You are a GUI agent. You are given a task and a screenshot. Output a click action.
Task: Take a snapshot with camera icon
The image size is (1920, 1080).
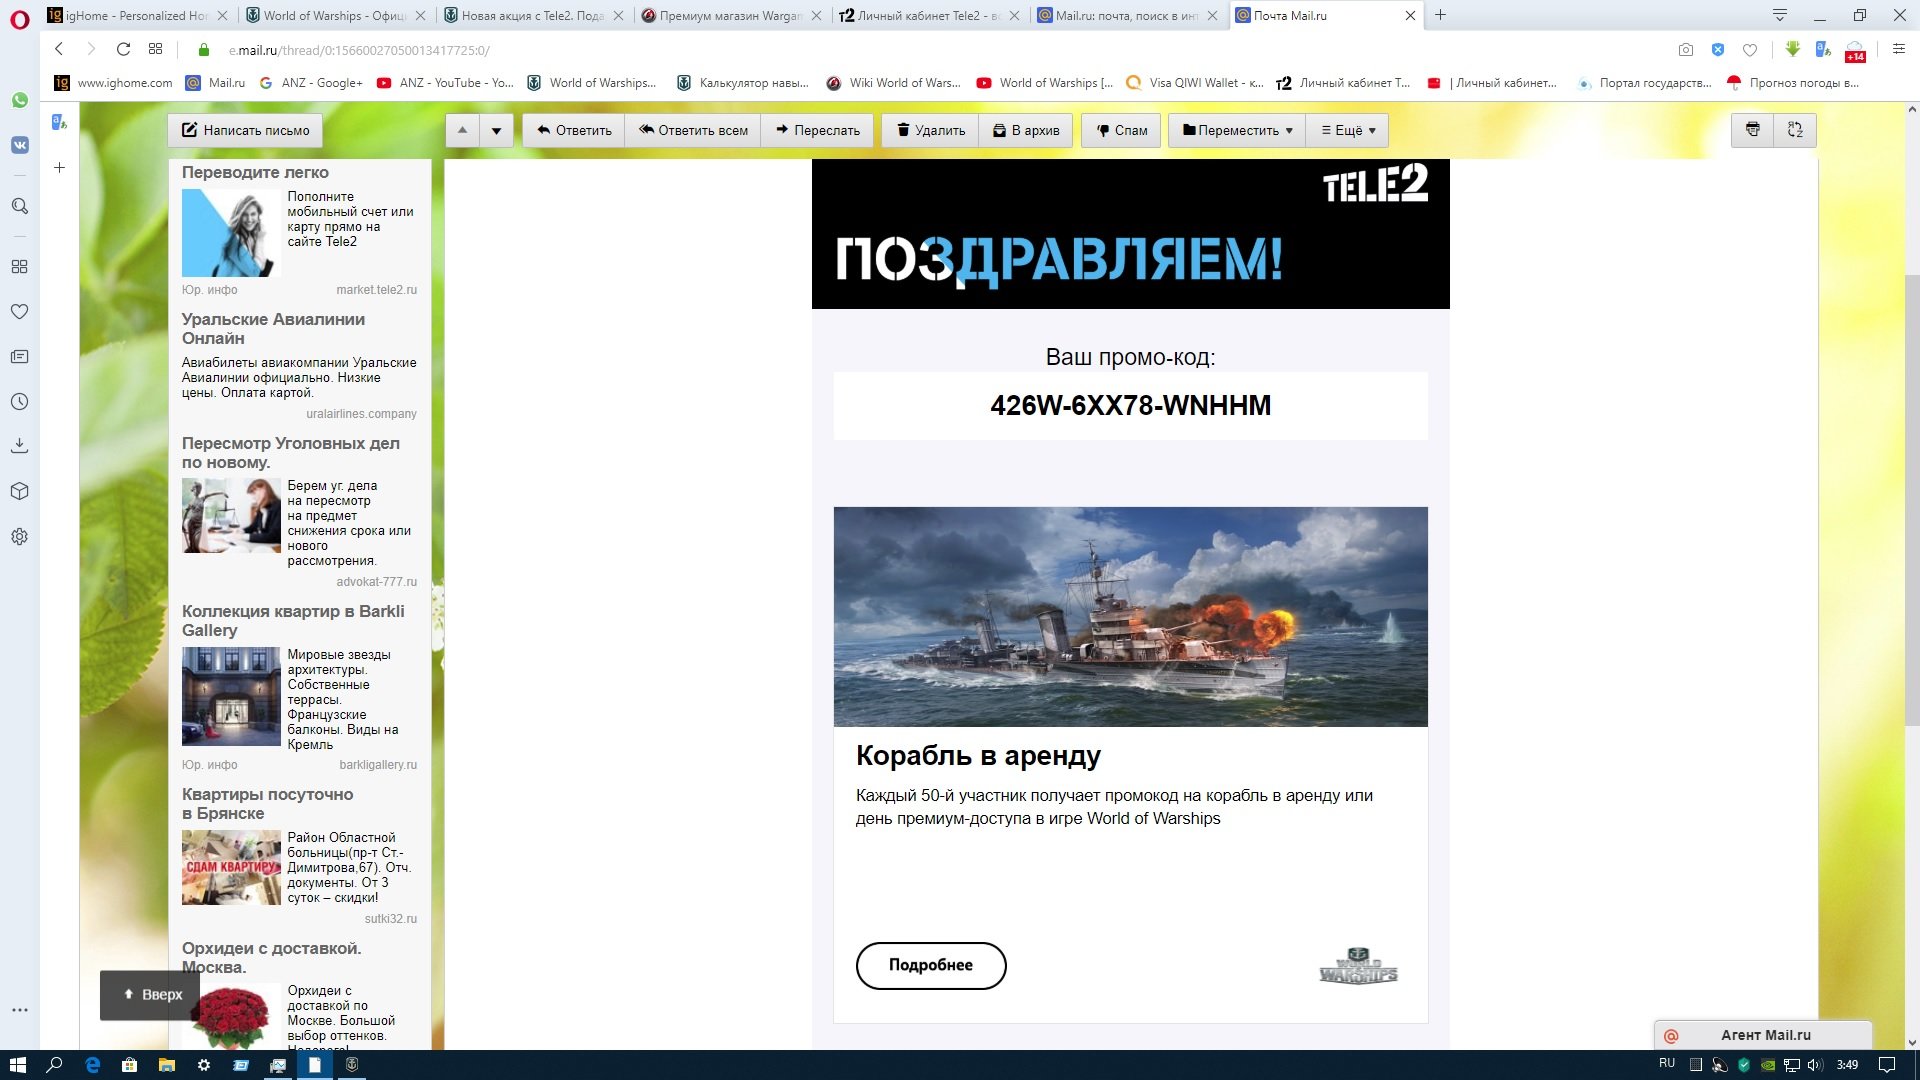(x=1686, y=50)
